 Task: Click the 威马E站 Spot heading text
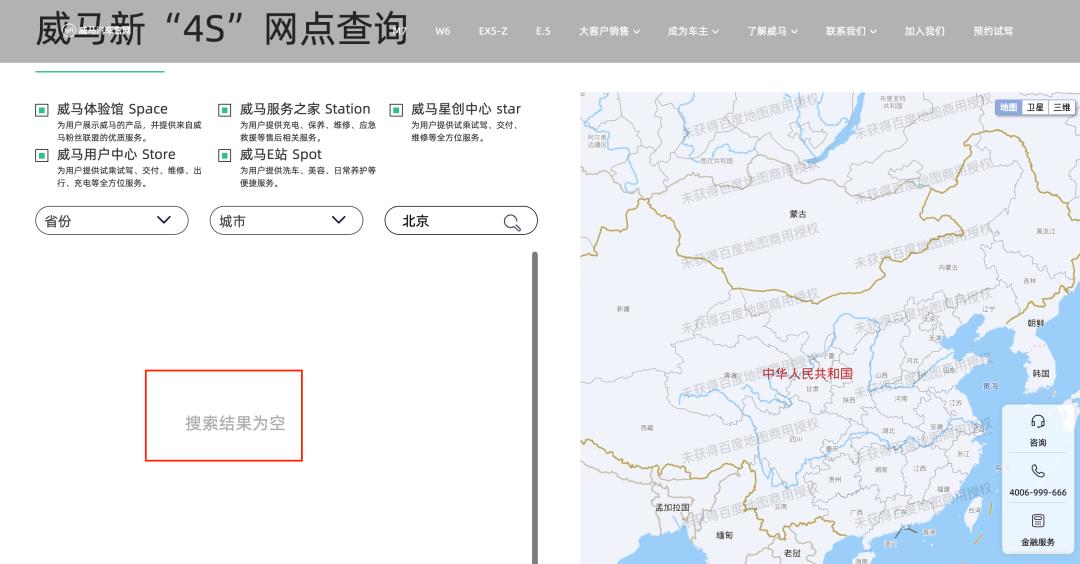280,154
